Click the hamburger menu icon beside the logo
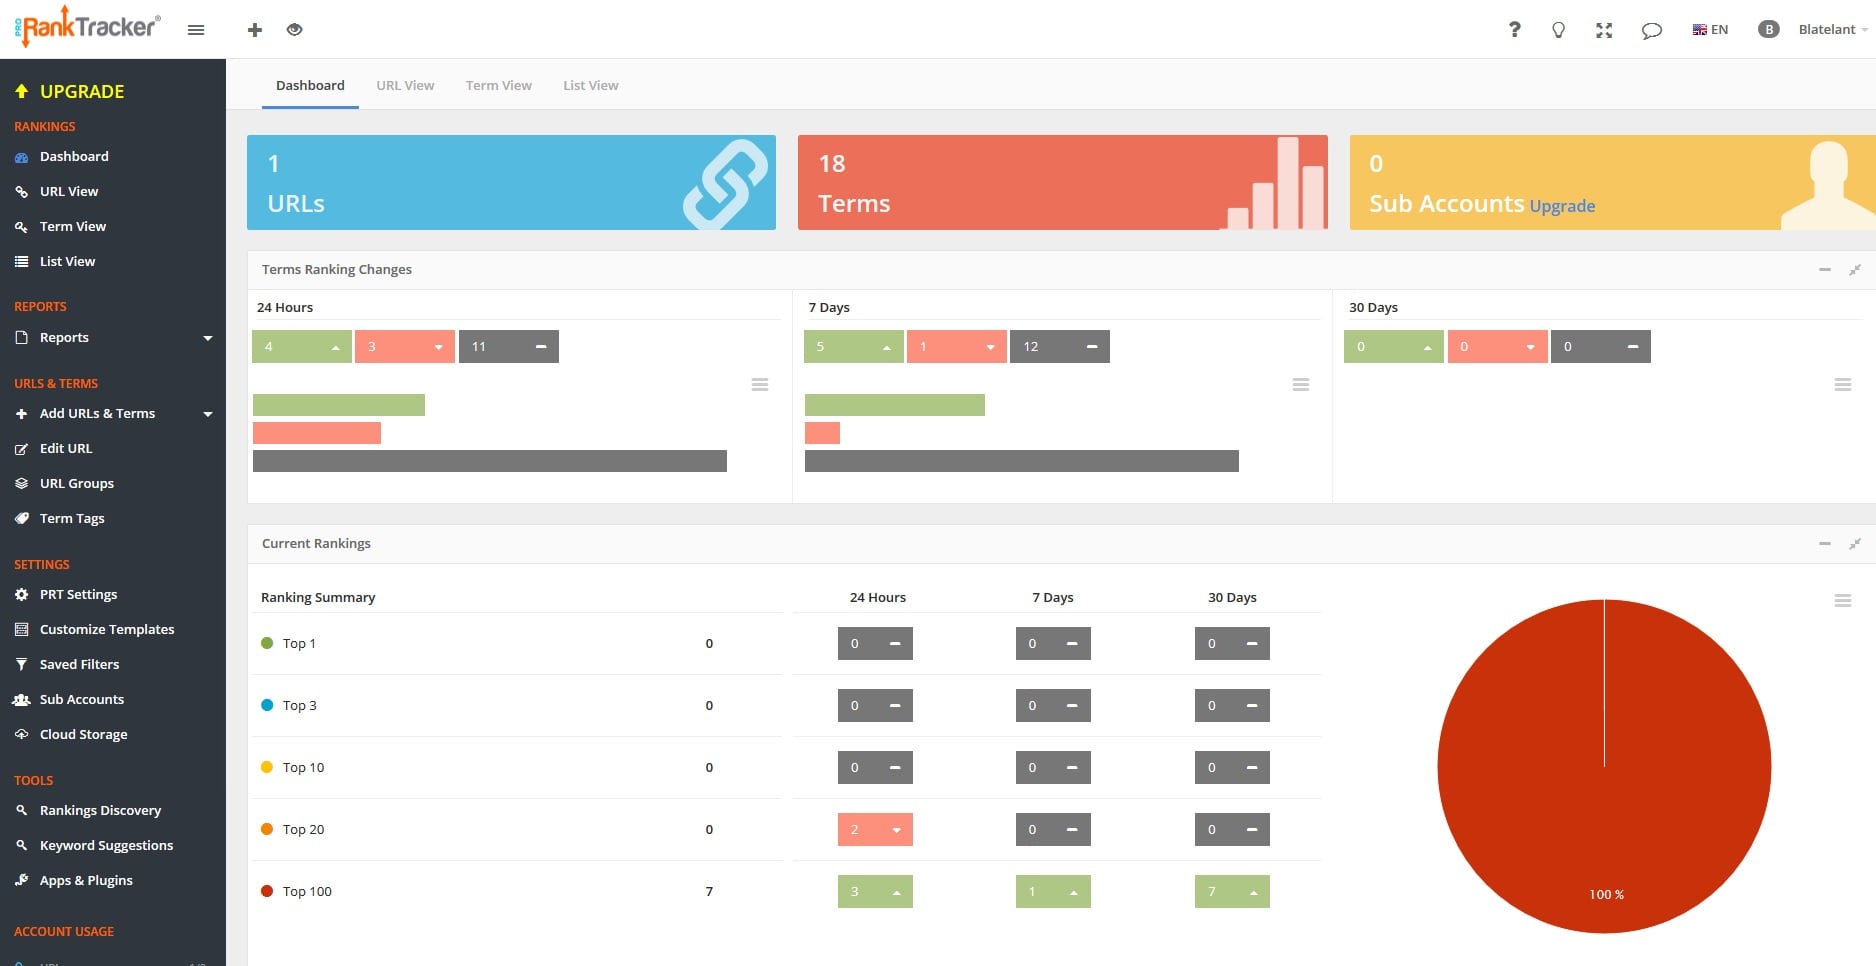The width and height of the screenshot is (1876, 966). tap(196, 30)
